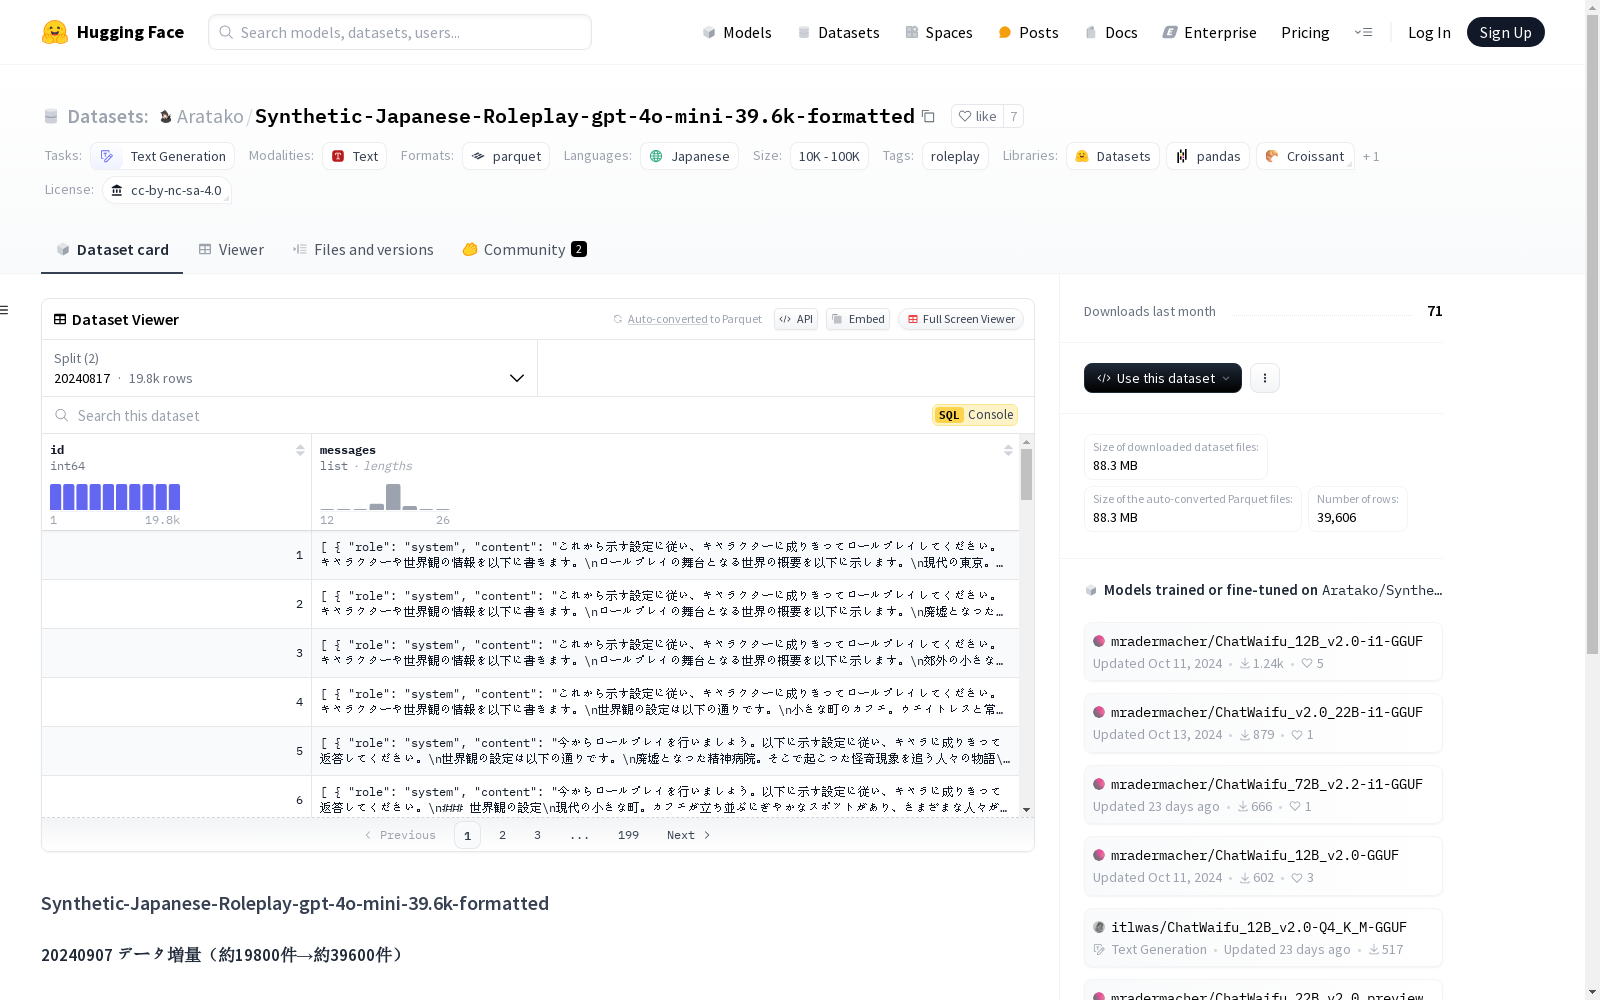The width and height of the screenshot is (1600, 1000).
Task: Click Log In
Action: click(1429, 32)
